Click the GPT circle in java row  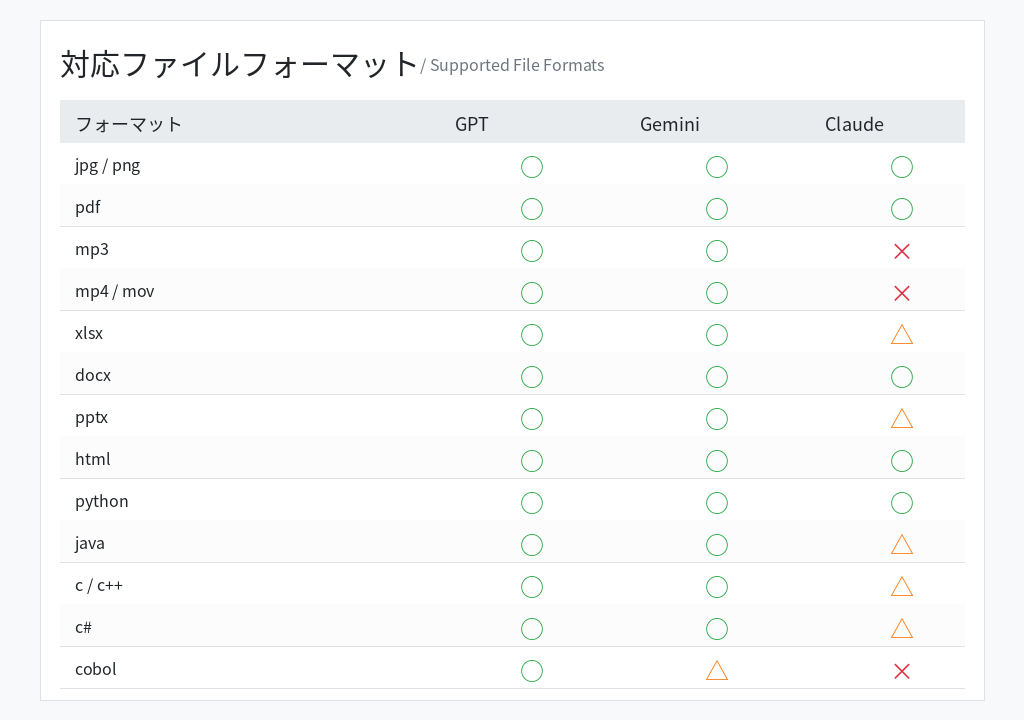point(532,545)
